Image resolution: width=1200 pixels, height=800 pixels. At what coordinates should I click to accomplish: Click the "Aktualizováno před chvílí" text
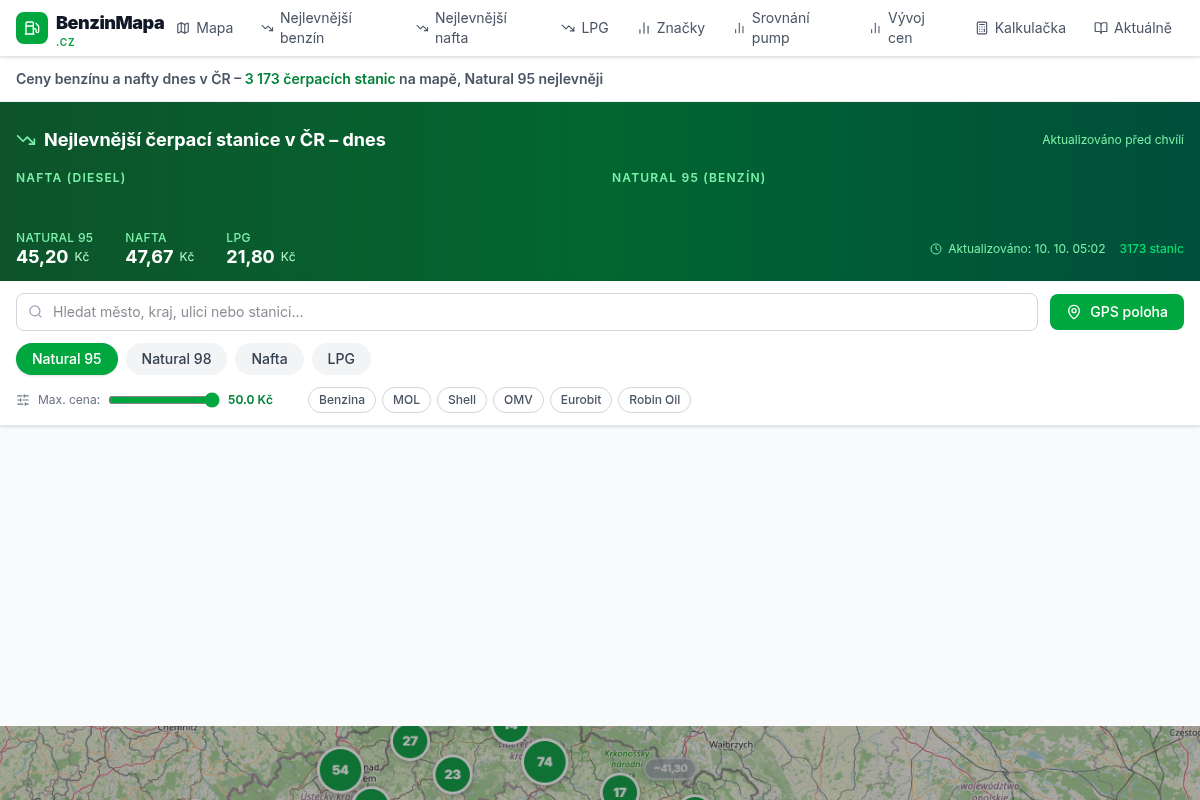click(1113, 140)
